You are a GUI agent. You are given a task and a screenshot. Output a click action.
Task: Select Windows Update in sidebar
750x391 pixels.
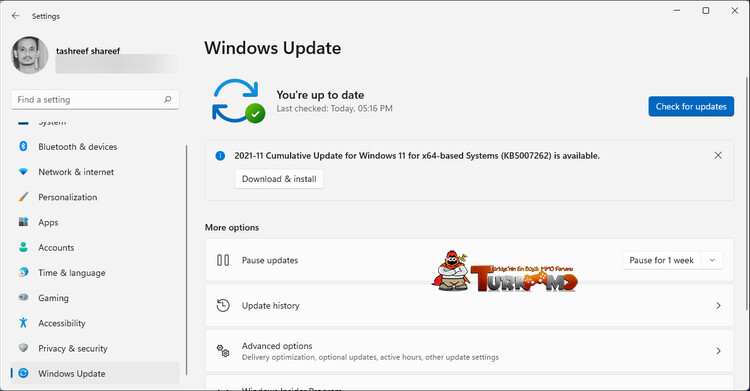(95, 373)
